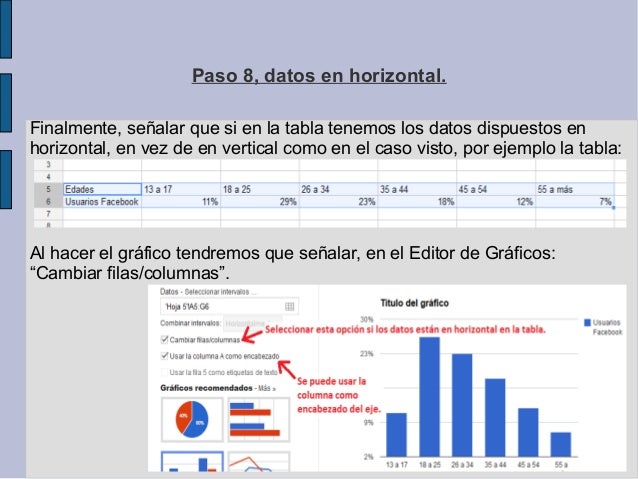The width and height of the screenshot is (638, 479).
Task: Click the 35 a 44 bar in chart
Action: 495,418
